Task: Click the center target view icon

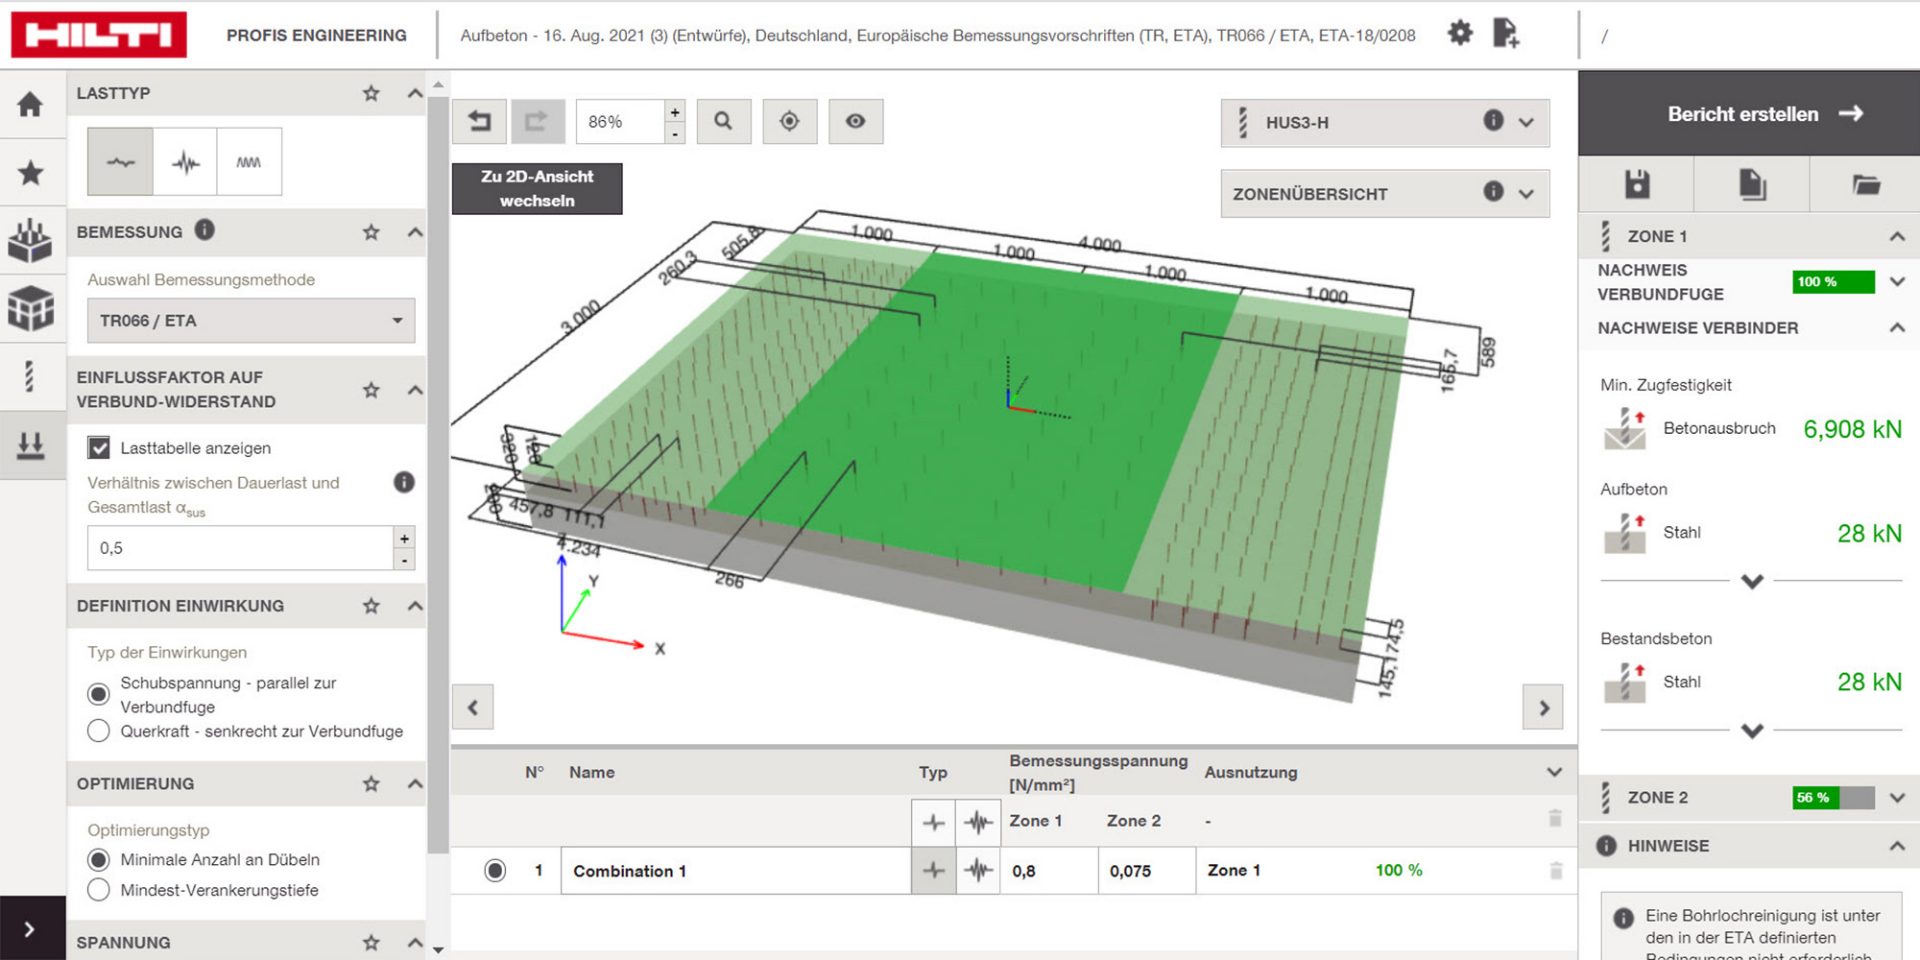Action: tap(789, 122)
